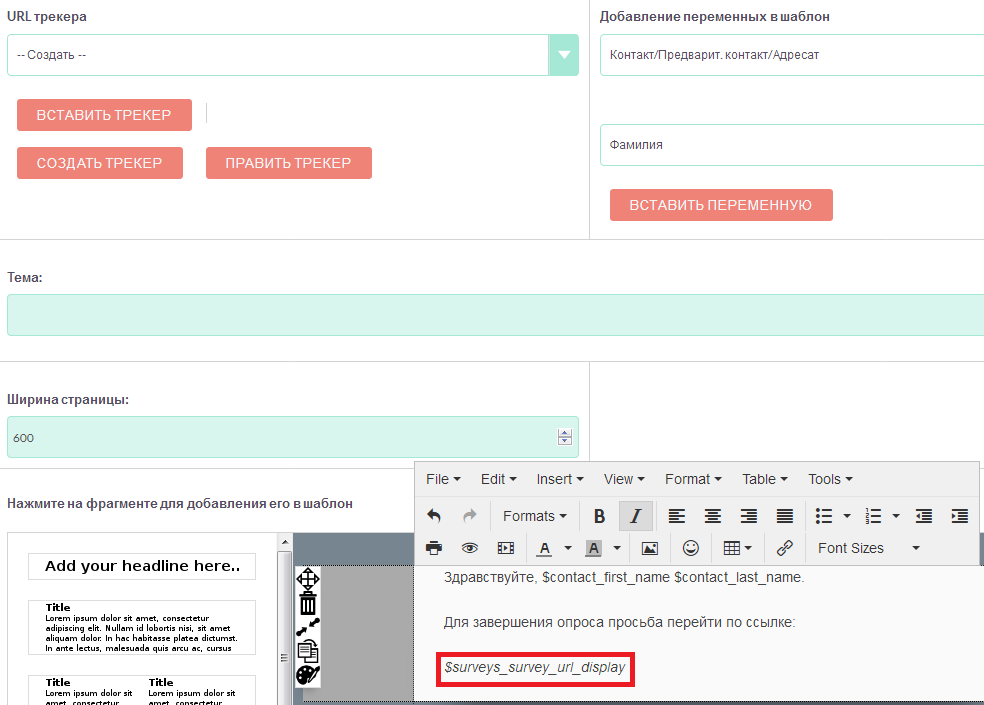This screenshot has width=984, height=705.
Task: Expand numbered list style options
Action: [x=896, y=516]
